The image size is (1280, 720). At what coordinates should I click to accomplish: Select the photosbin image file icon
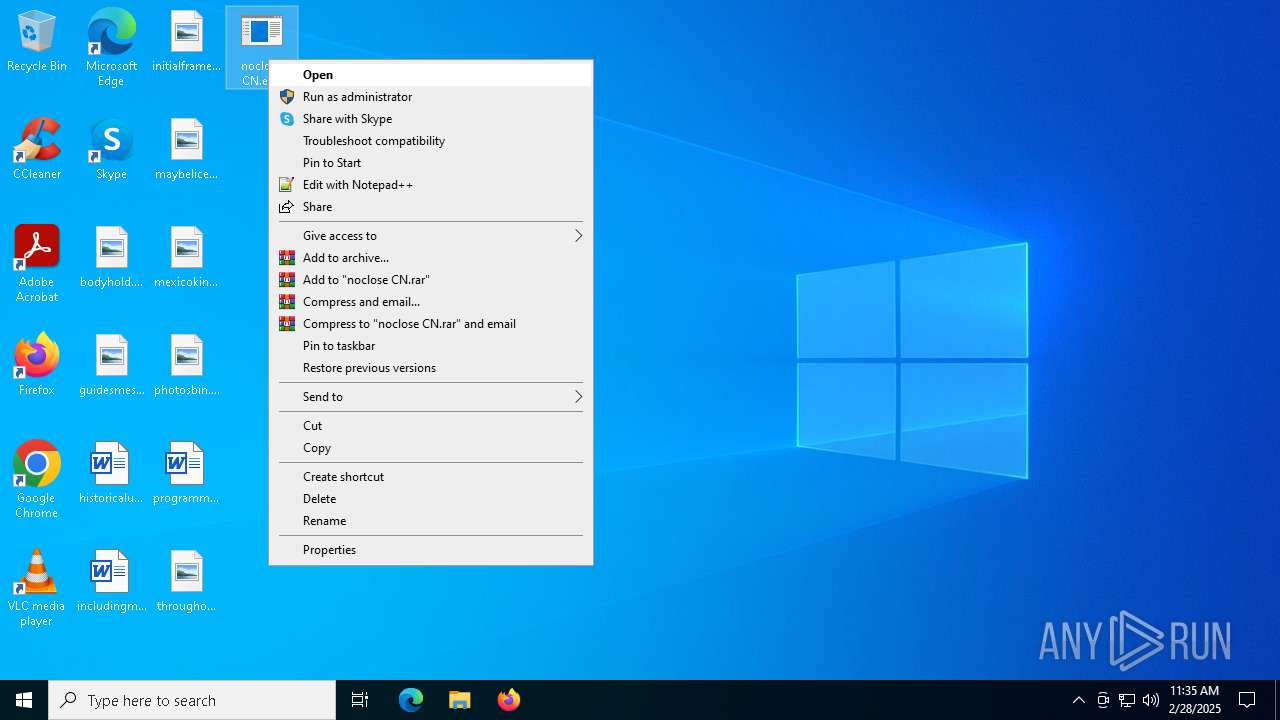pos(186,366)
